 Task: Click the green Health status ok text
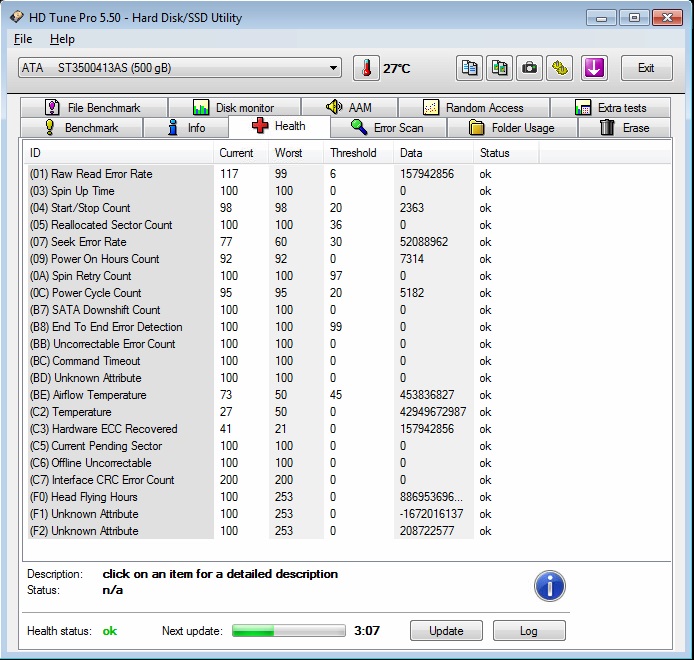[110, 631]
